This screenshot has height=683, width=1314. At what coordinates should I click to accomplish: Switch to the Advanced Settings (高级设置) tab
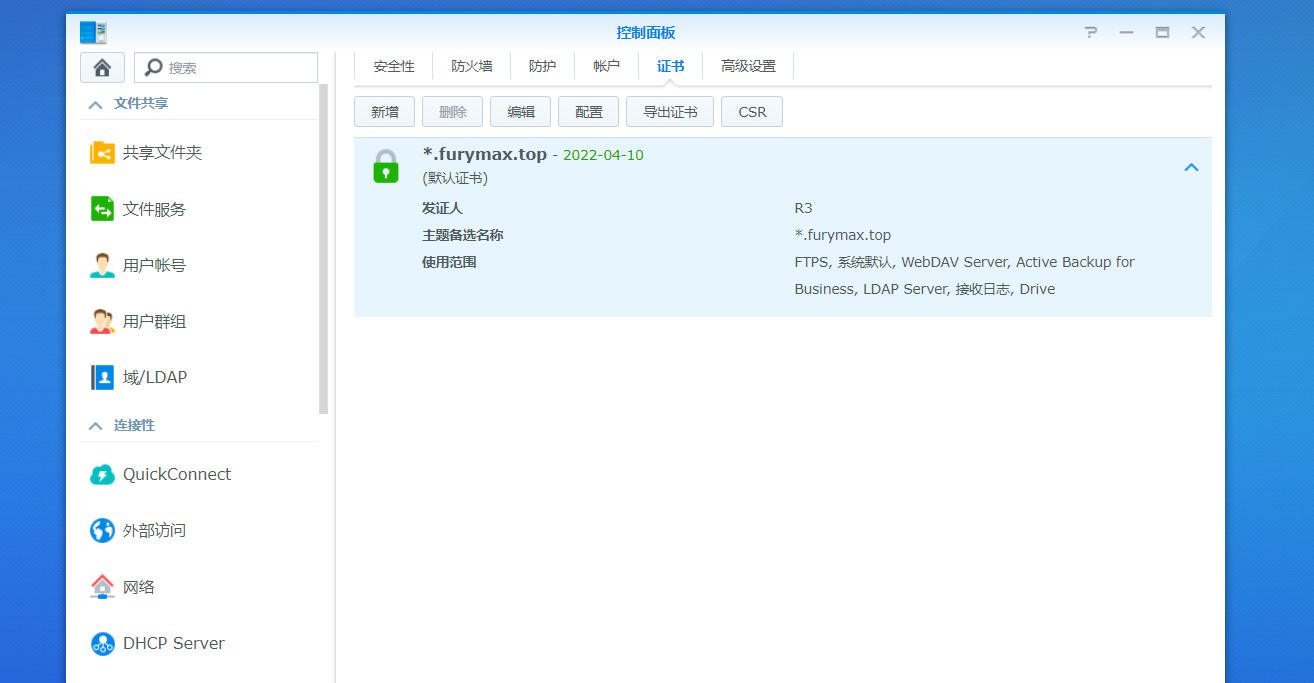coord(749,66)
